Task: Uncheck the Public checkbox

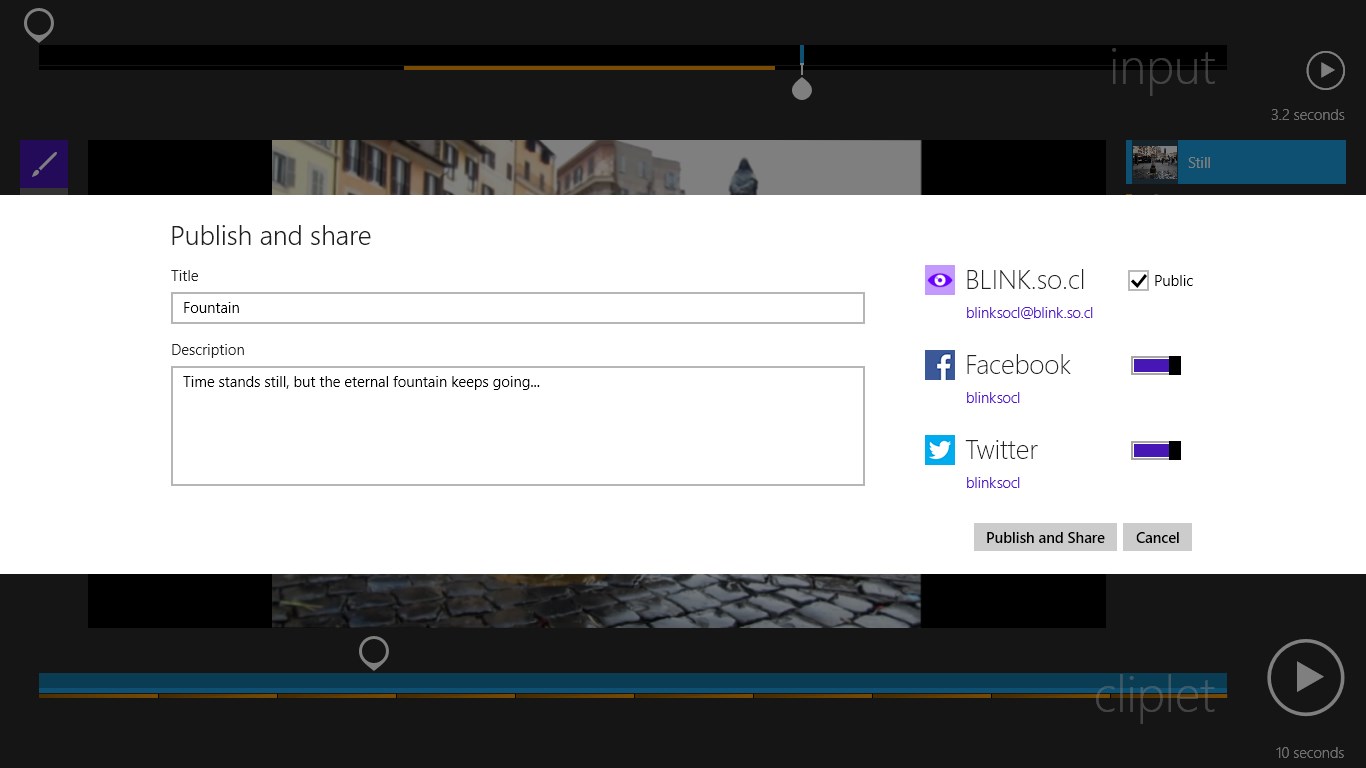Action: (1138, 281)
